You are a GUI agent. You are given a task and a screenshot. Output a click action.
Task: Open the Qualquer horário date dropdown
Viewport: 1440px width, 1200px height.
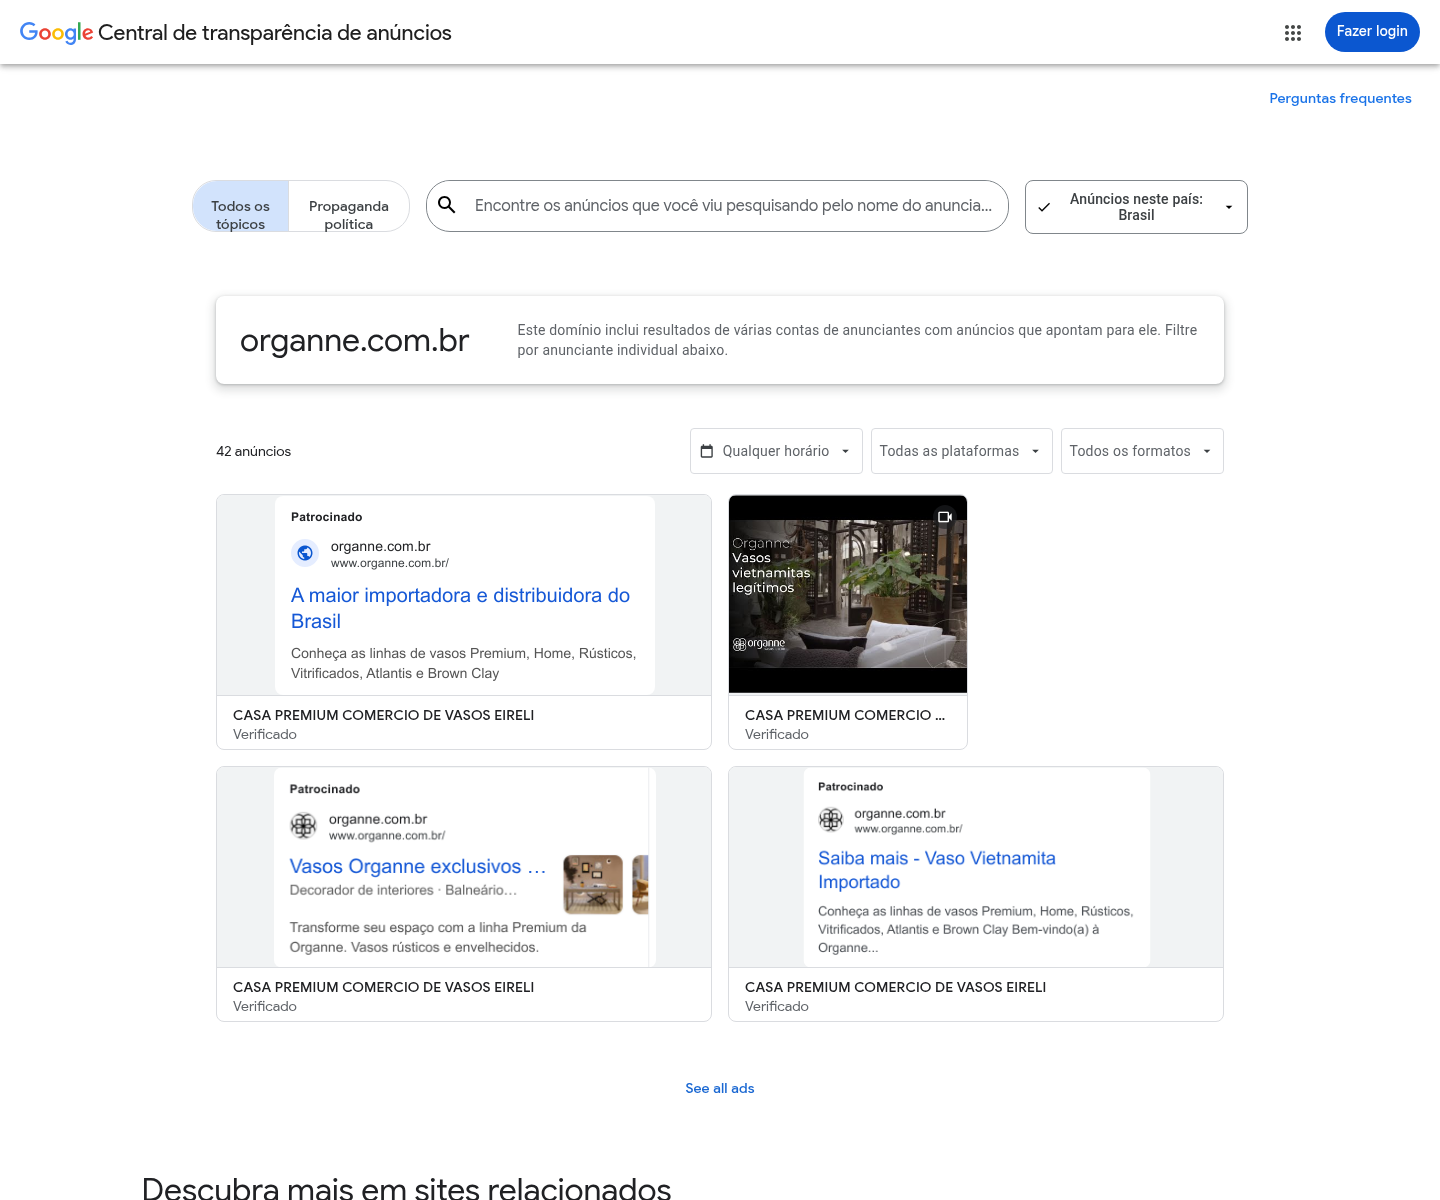click(776, 451)
